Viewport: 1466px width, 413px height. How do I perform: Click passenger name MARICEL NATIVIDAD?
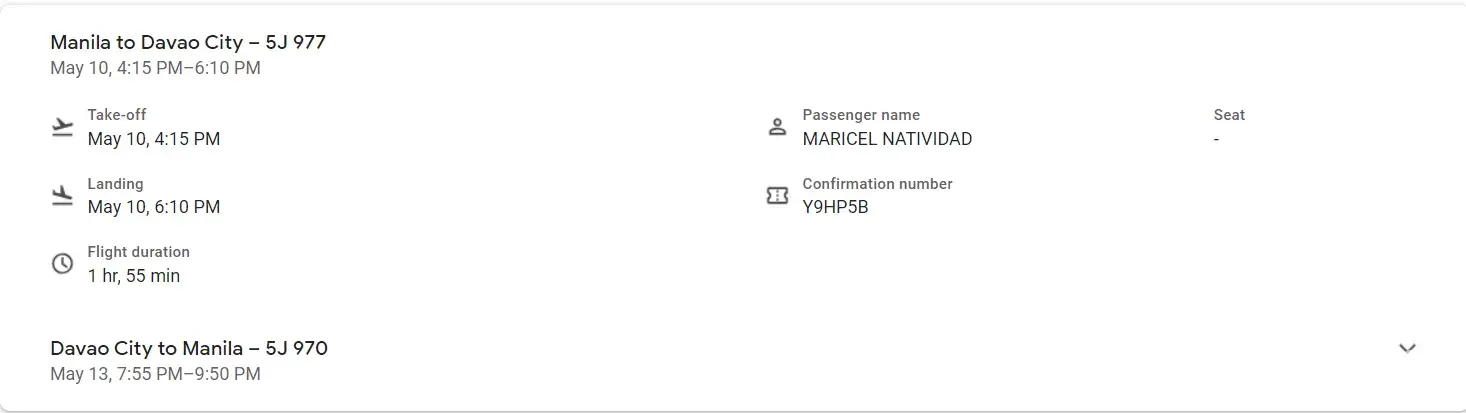tap(887, 139)
